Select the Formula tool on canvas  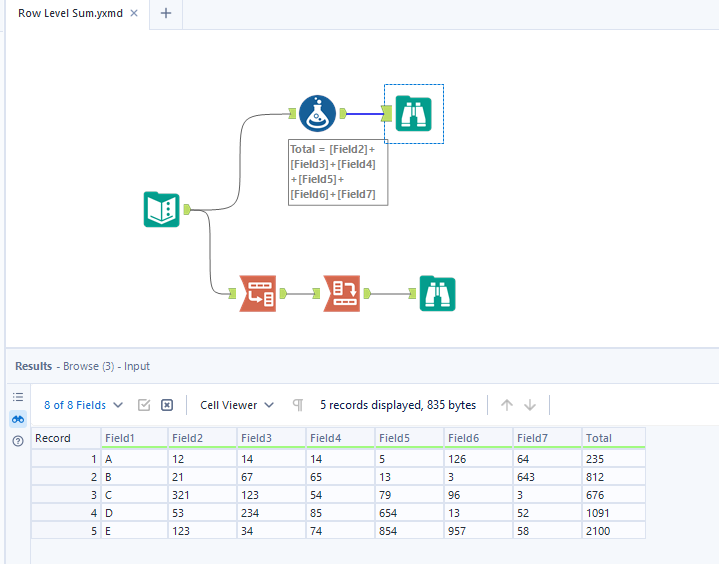[317, 114]
